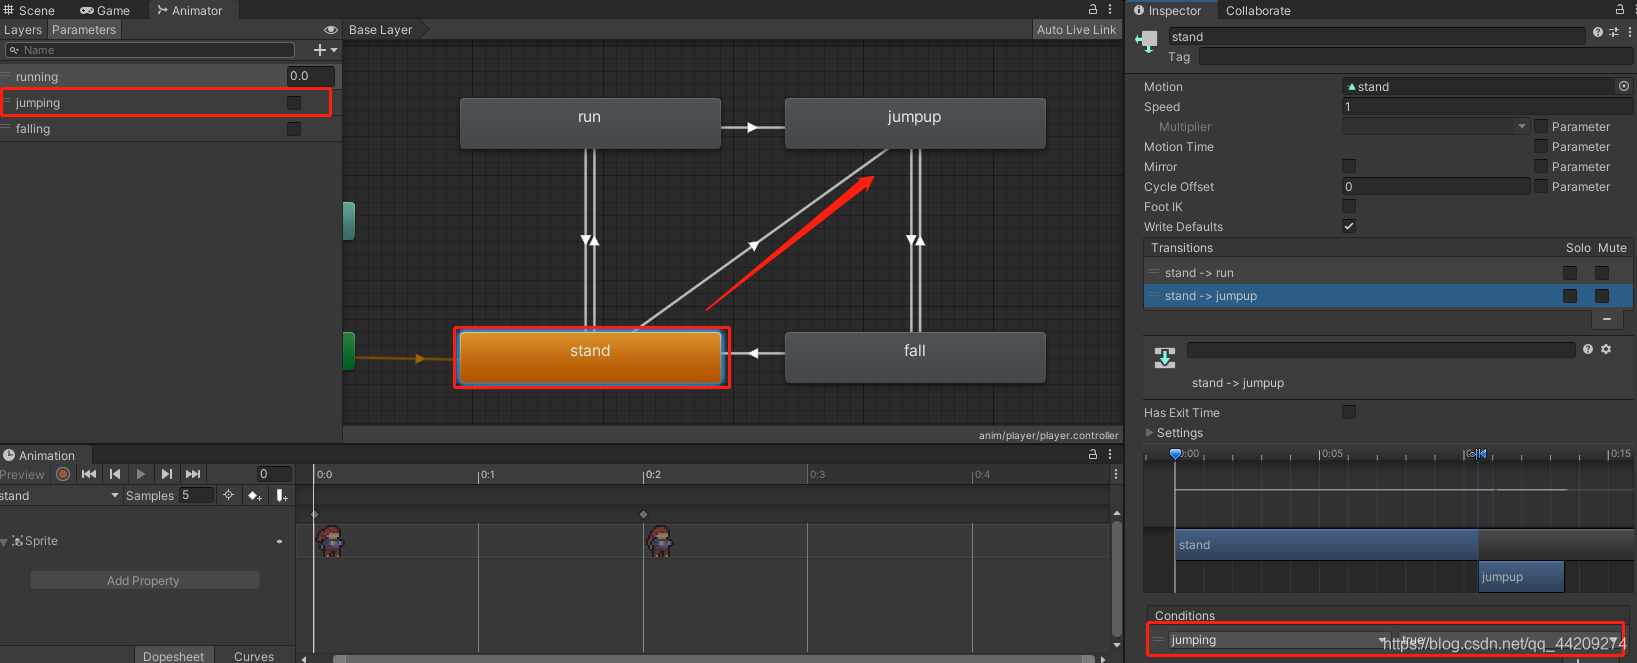Edit the Speed value field
This screenshot has width=1637, height=663.
pyautogui.click(x=1487, y=107)
